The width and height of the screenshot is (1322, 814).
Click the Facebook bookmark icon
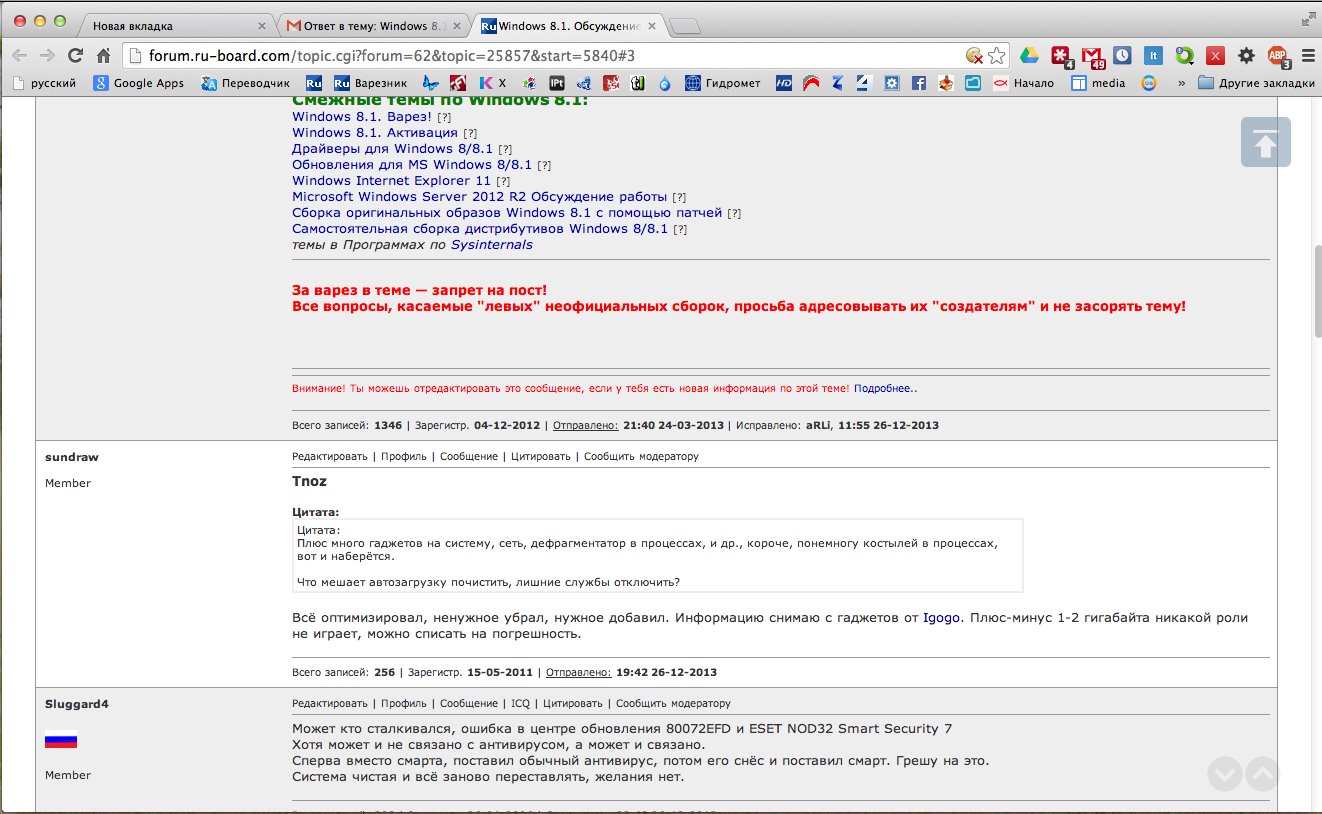[918, 83]
